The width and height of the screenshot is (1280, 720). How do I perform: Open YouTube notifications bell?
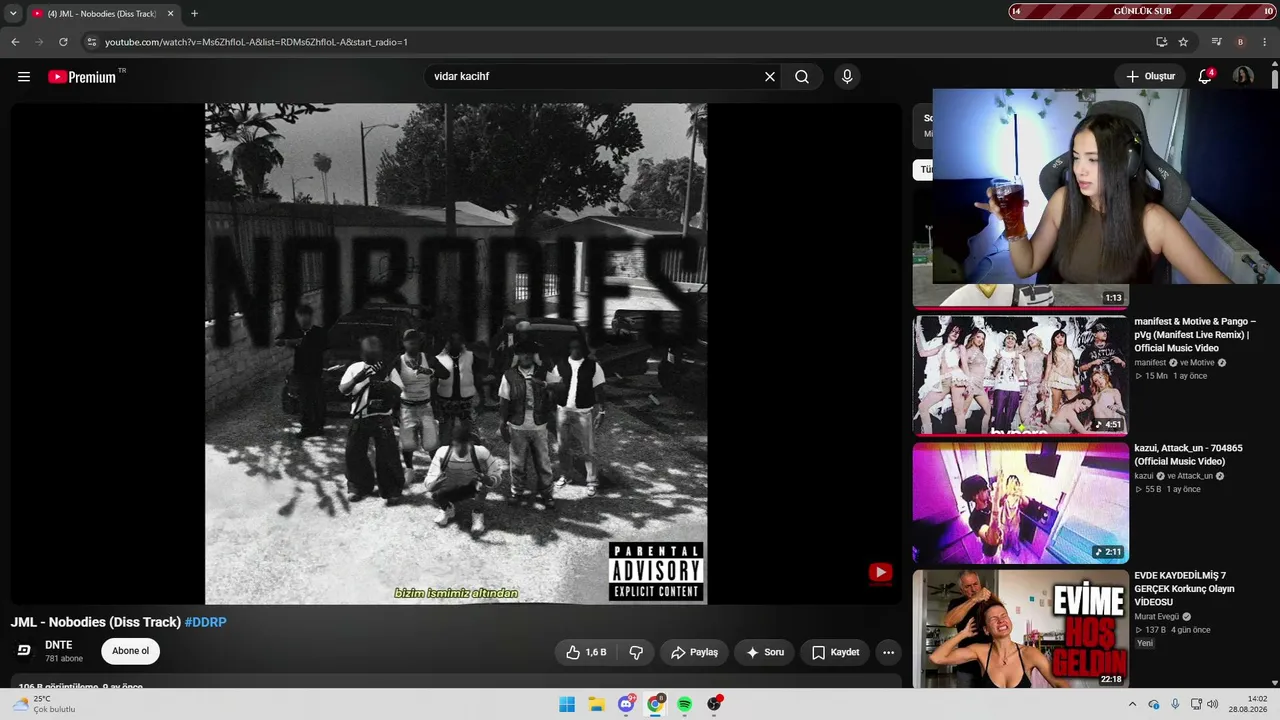point(1205,77)
